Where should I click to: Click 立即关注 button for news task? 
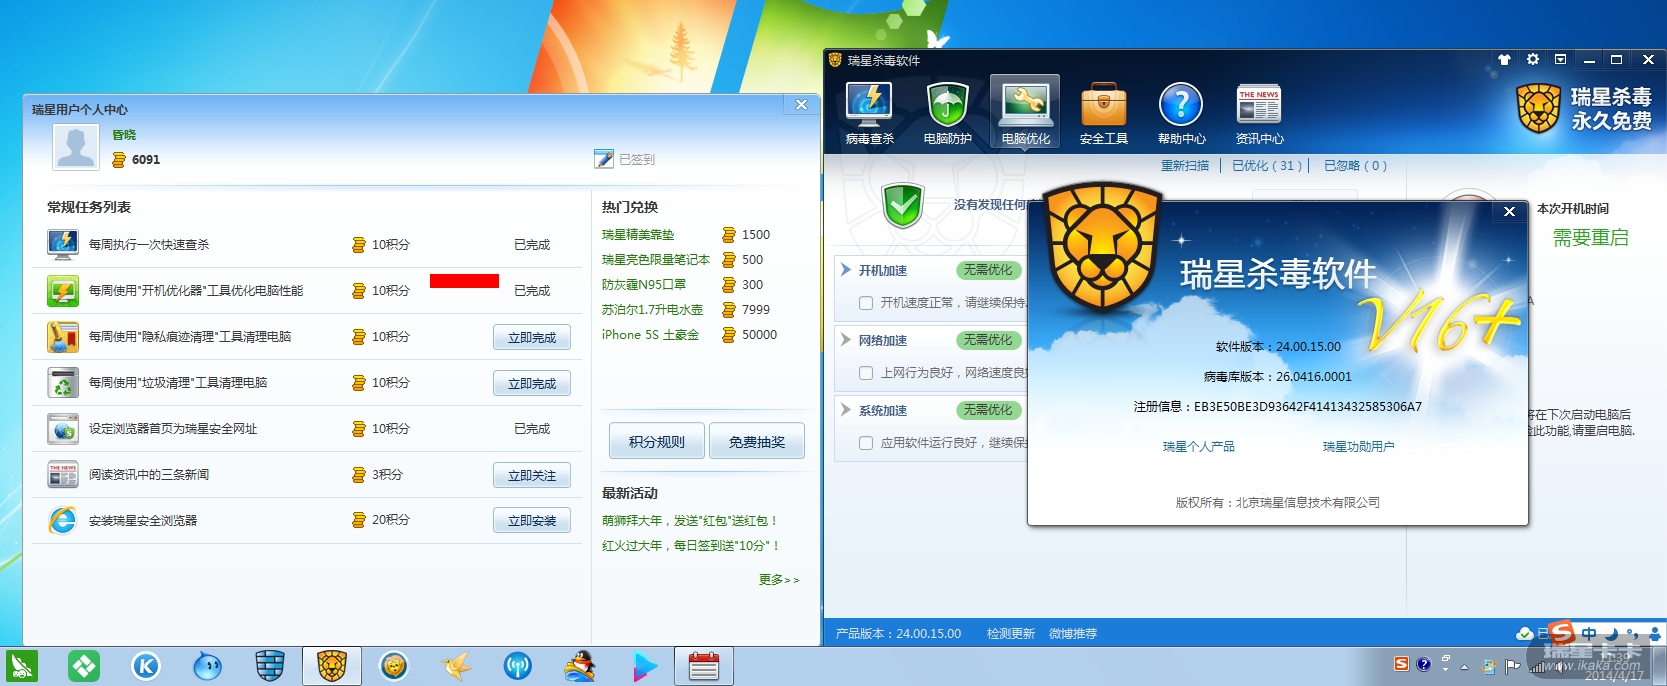[x=532, y=475]
